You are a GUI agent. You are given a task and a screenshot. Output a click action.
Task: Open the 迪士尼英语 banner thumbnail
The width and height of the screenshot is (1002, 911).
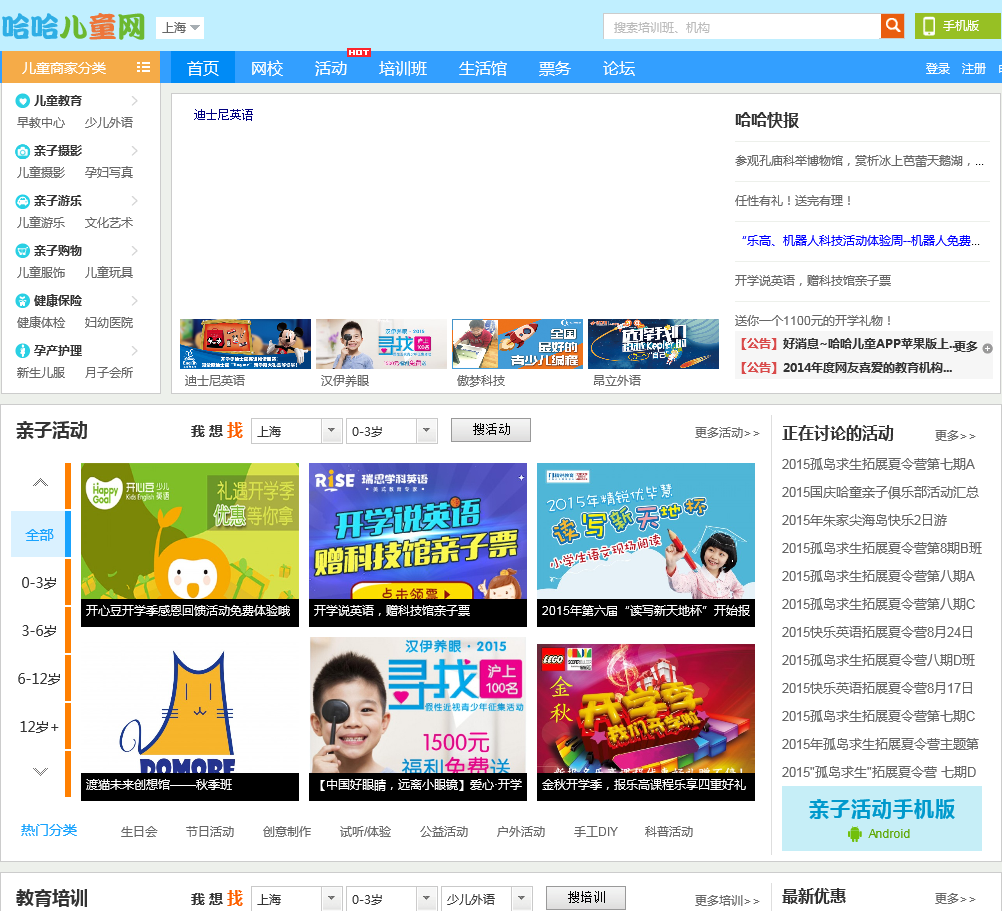(x=245, y=344)
